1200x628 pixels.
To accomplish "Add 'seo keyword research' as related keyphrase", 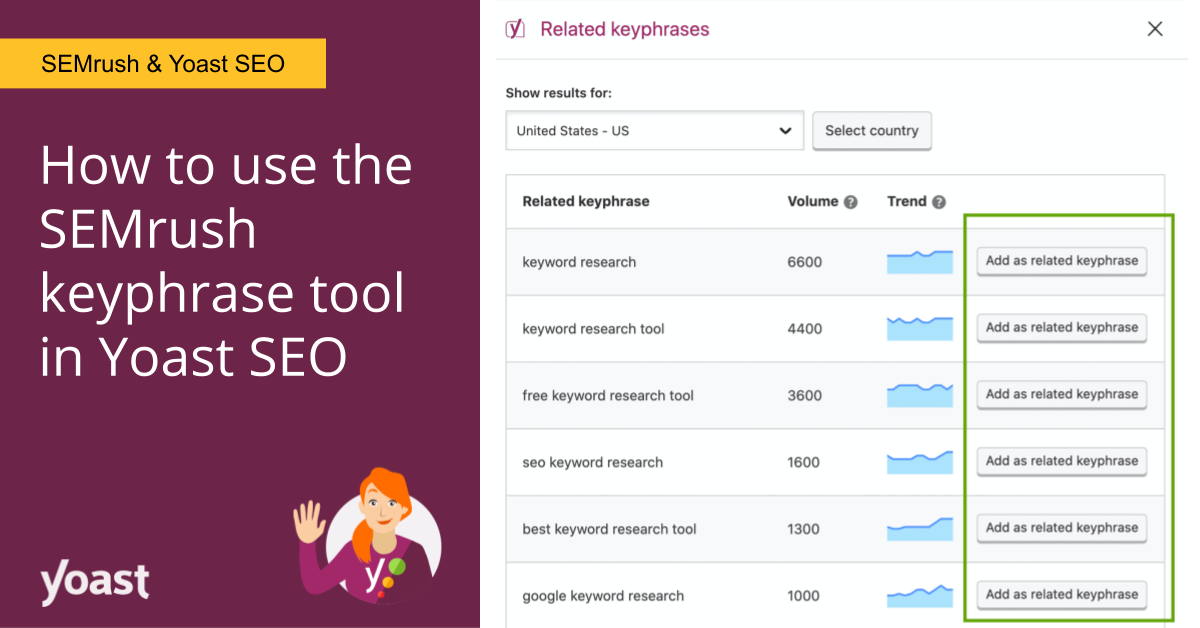I will pyautogui.click(x=1062, y=462).
